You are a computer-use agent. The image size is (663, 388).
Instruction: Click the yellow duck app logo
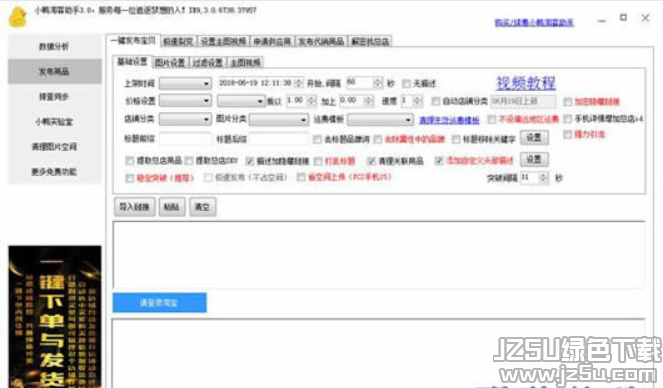(18, 18)
